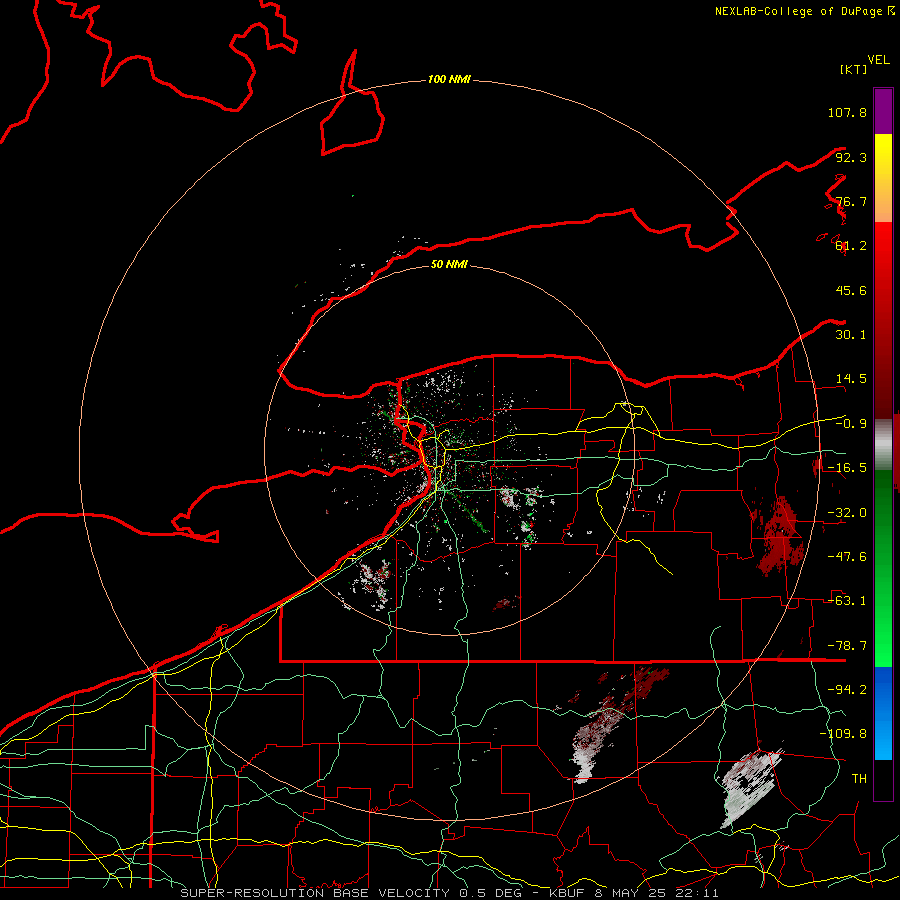Click the -47.6 scale value
This screenshot has height=900, width=900.
847,557
